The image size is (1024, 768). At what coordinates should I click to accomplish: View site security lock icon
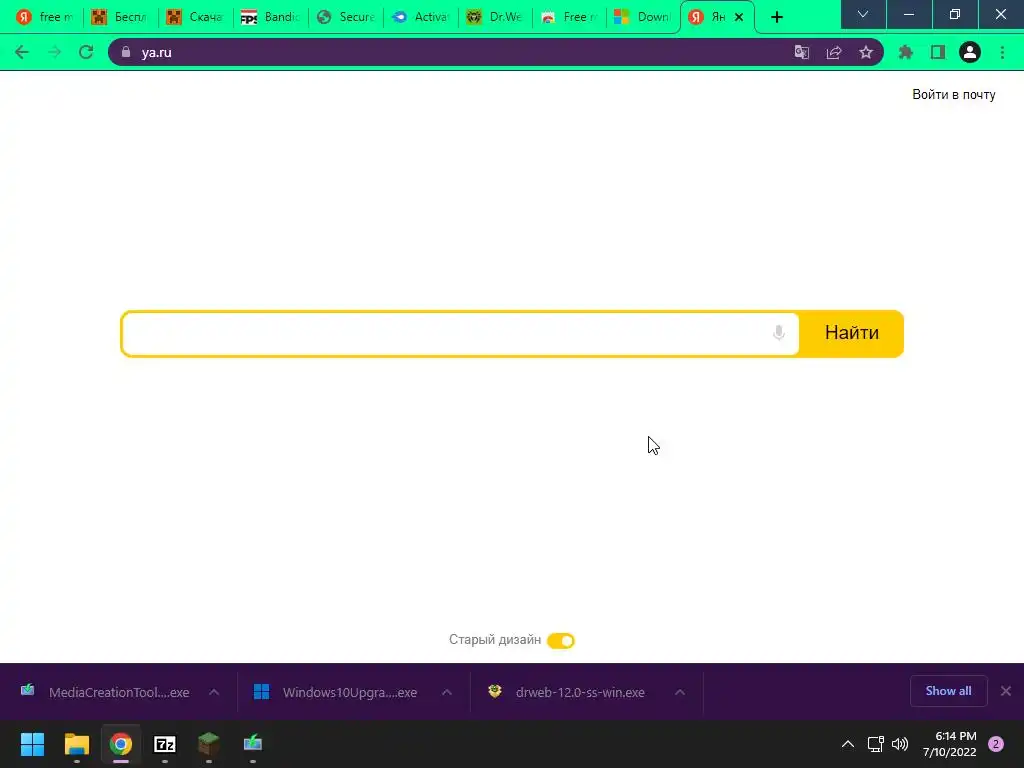click(126, 52)
